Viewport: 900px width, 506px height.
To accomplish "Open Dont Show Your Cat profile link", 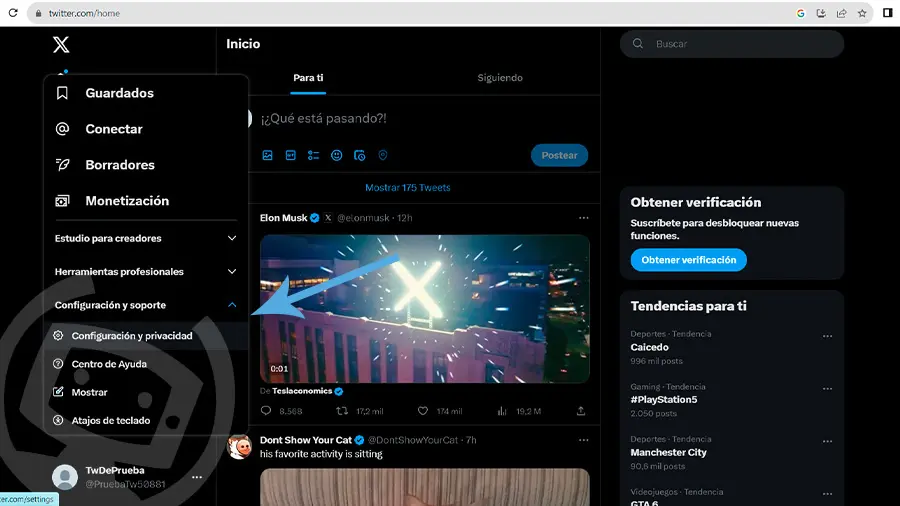I will (305, 440).
